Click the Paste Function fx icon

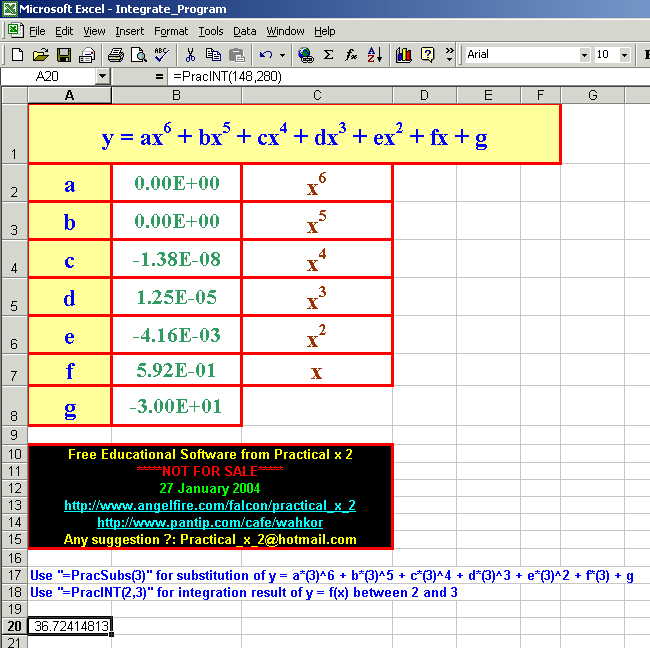351,54
